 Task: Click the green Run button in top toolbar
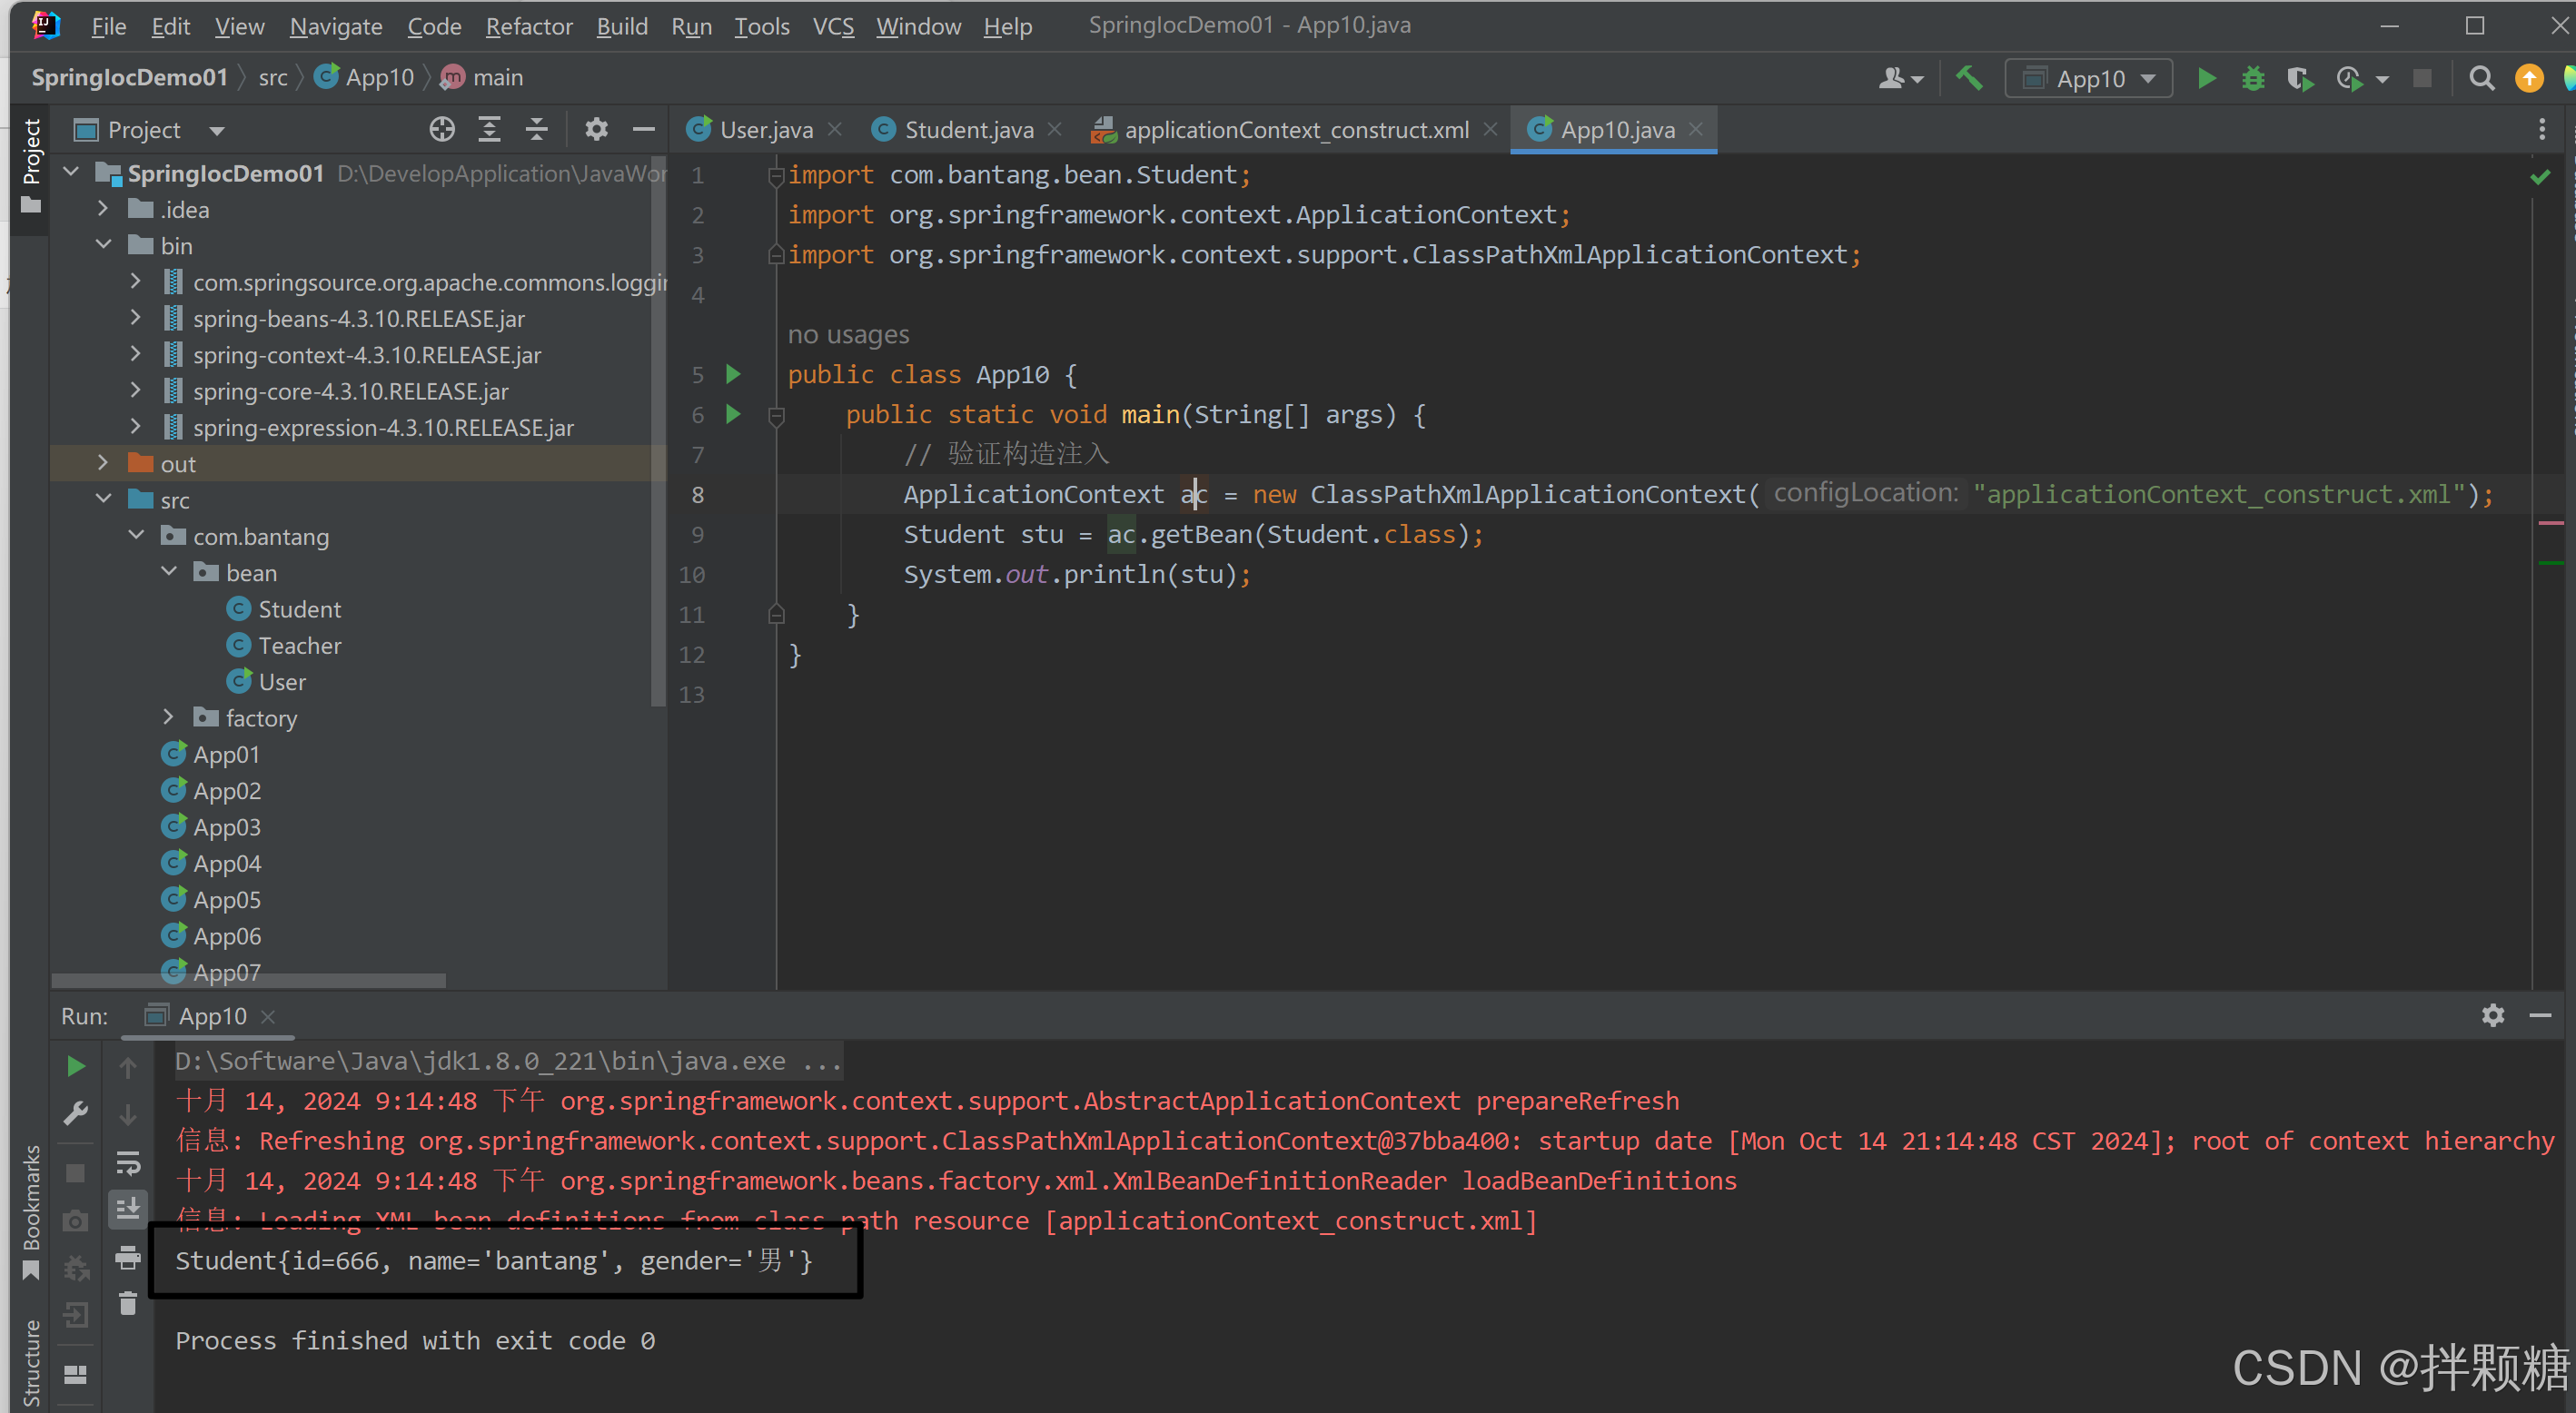coord(2206,78)
